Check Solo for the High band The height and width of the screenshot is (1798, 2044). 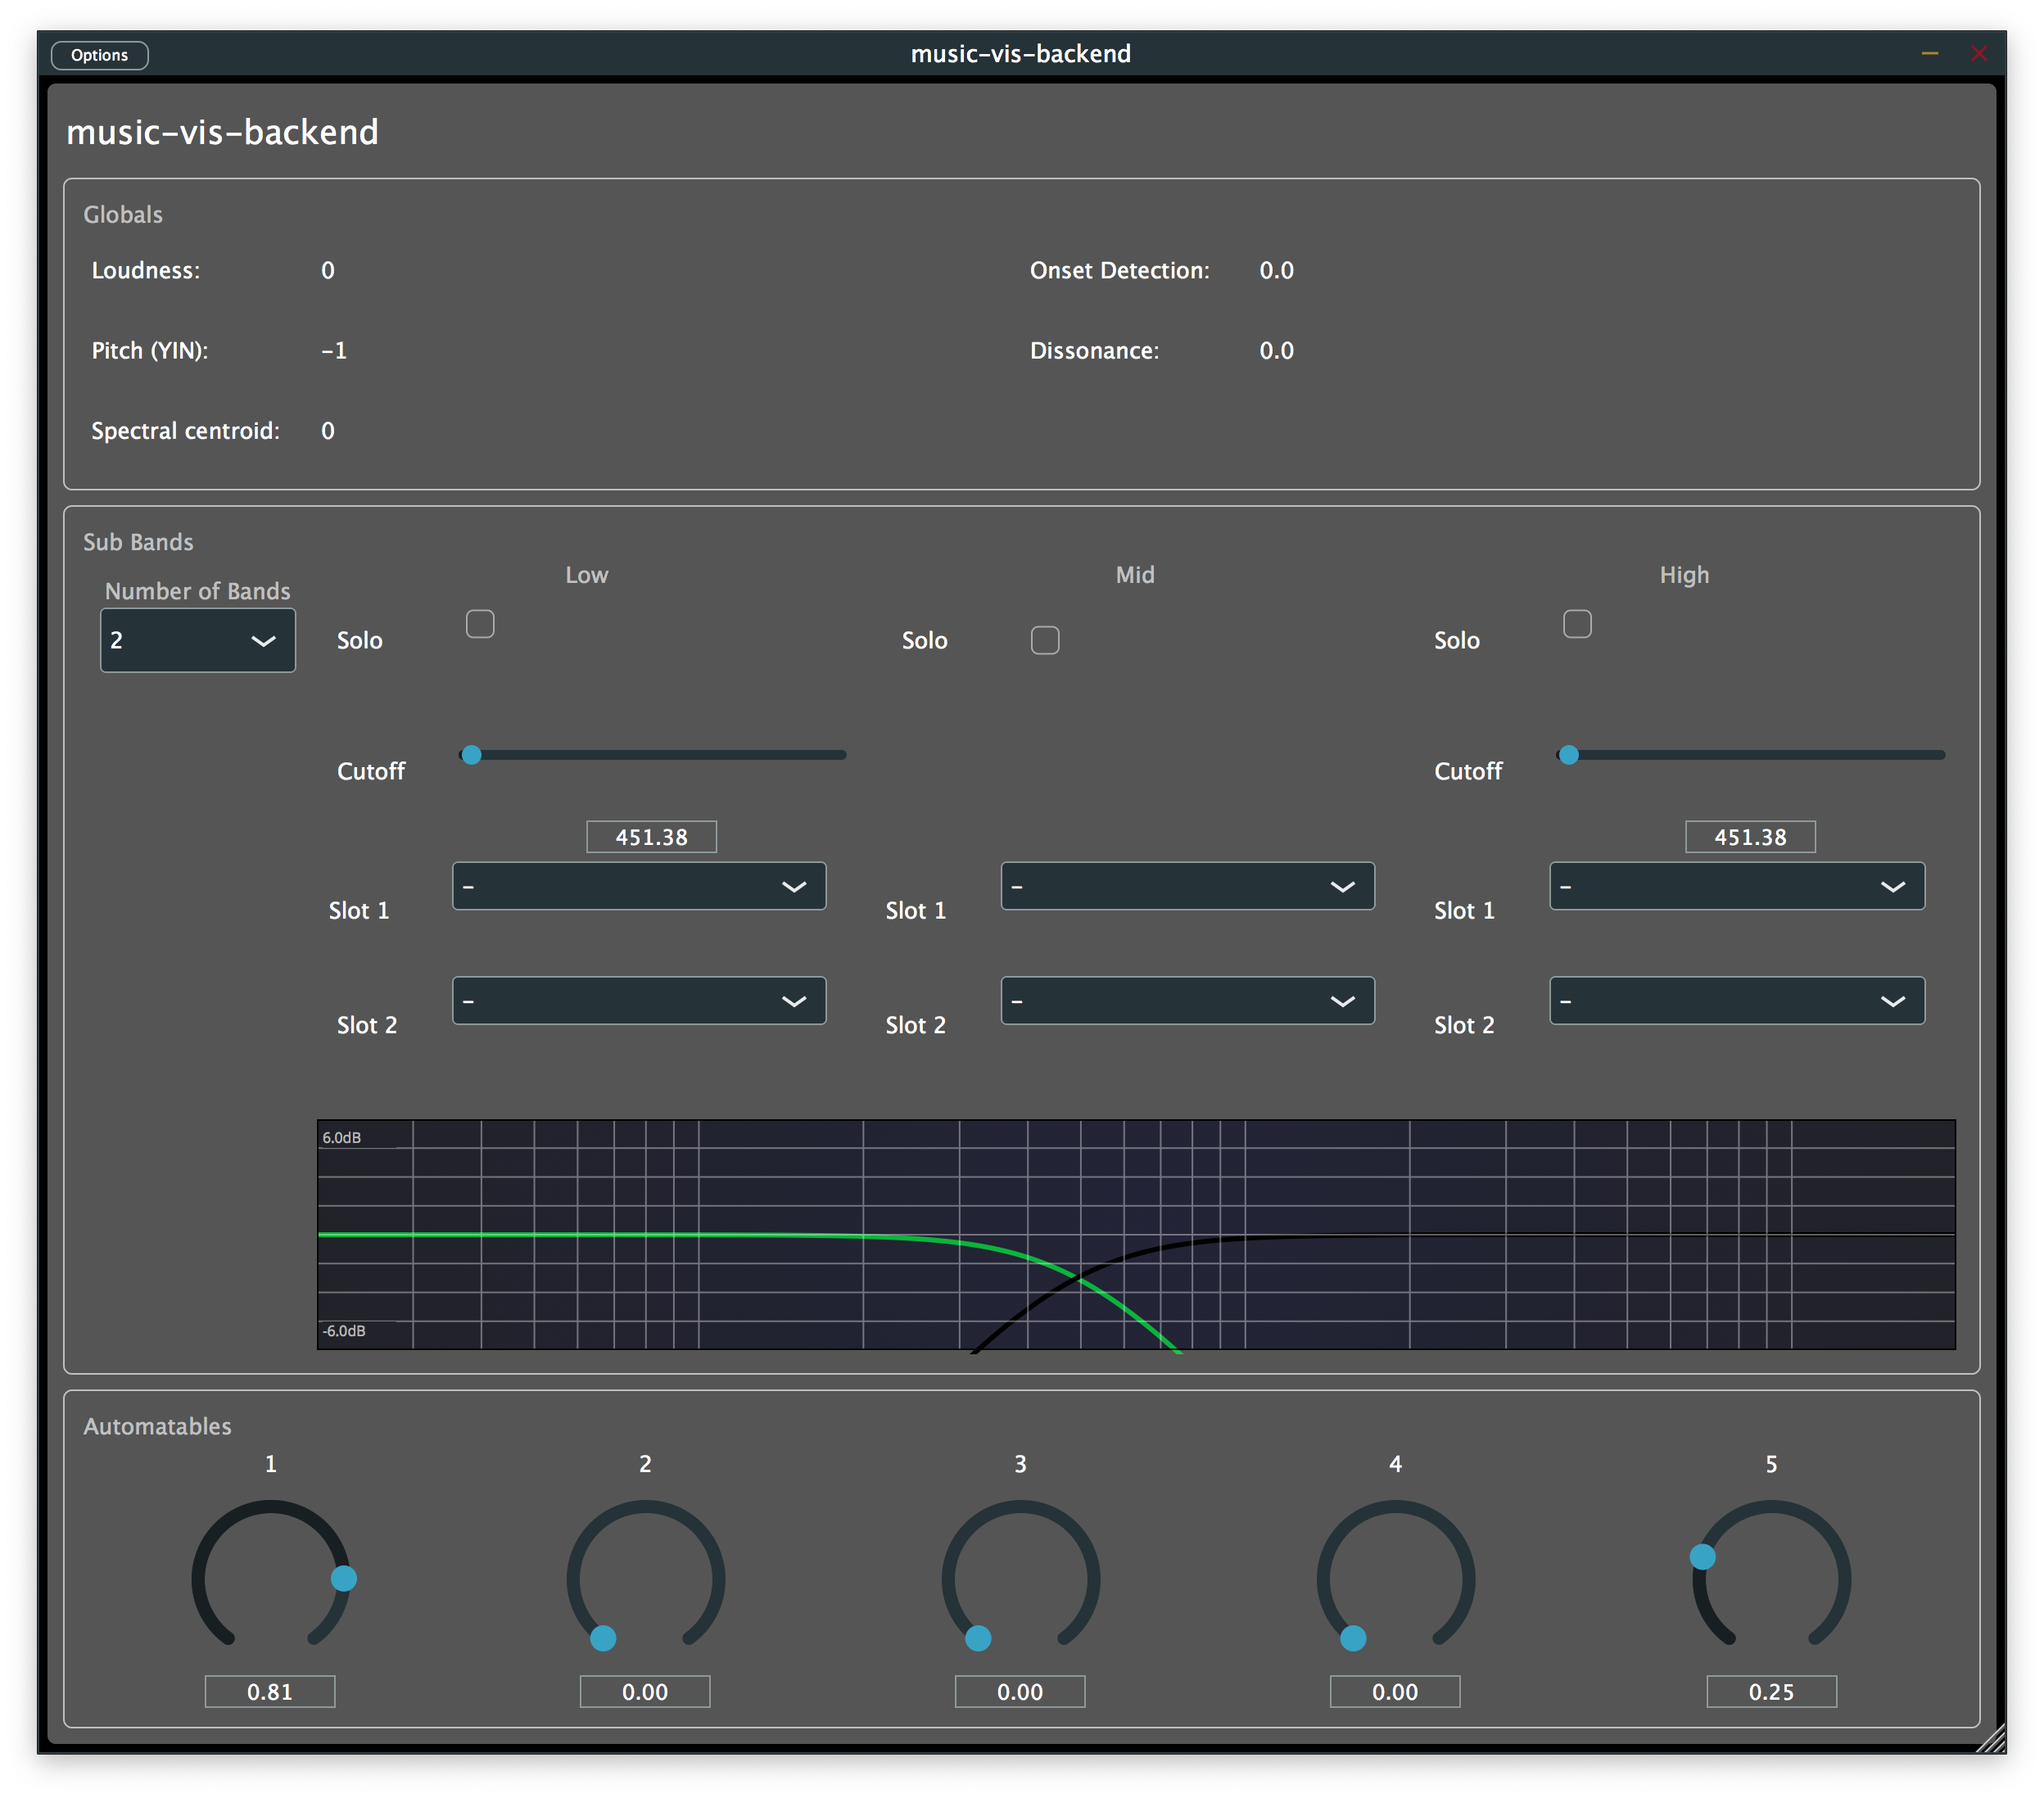[1577, 624]
